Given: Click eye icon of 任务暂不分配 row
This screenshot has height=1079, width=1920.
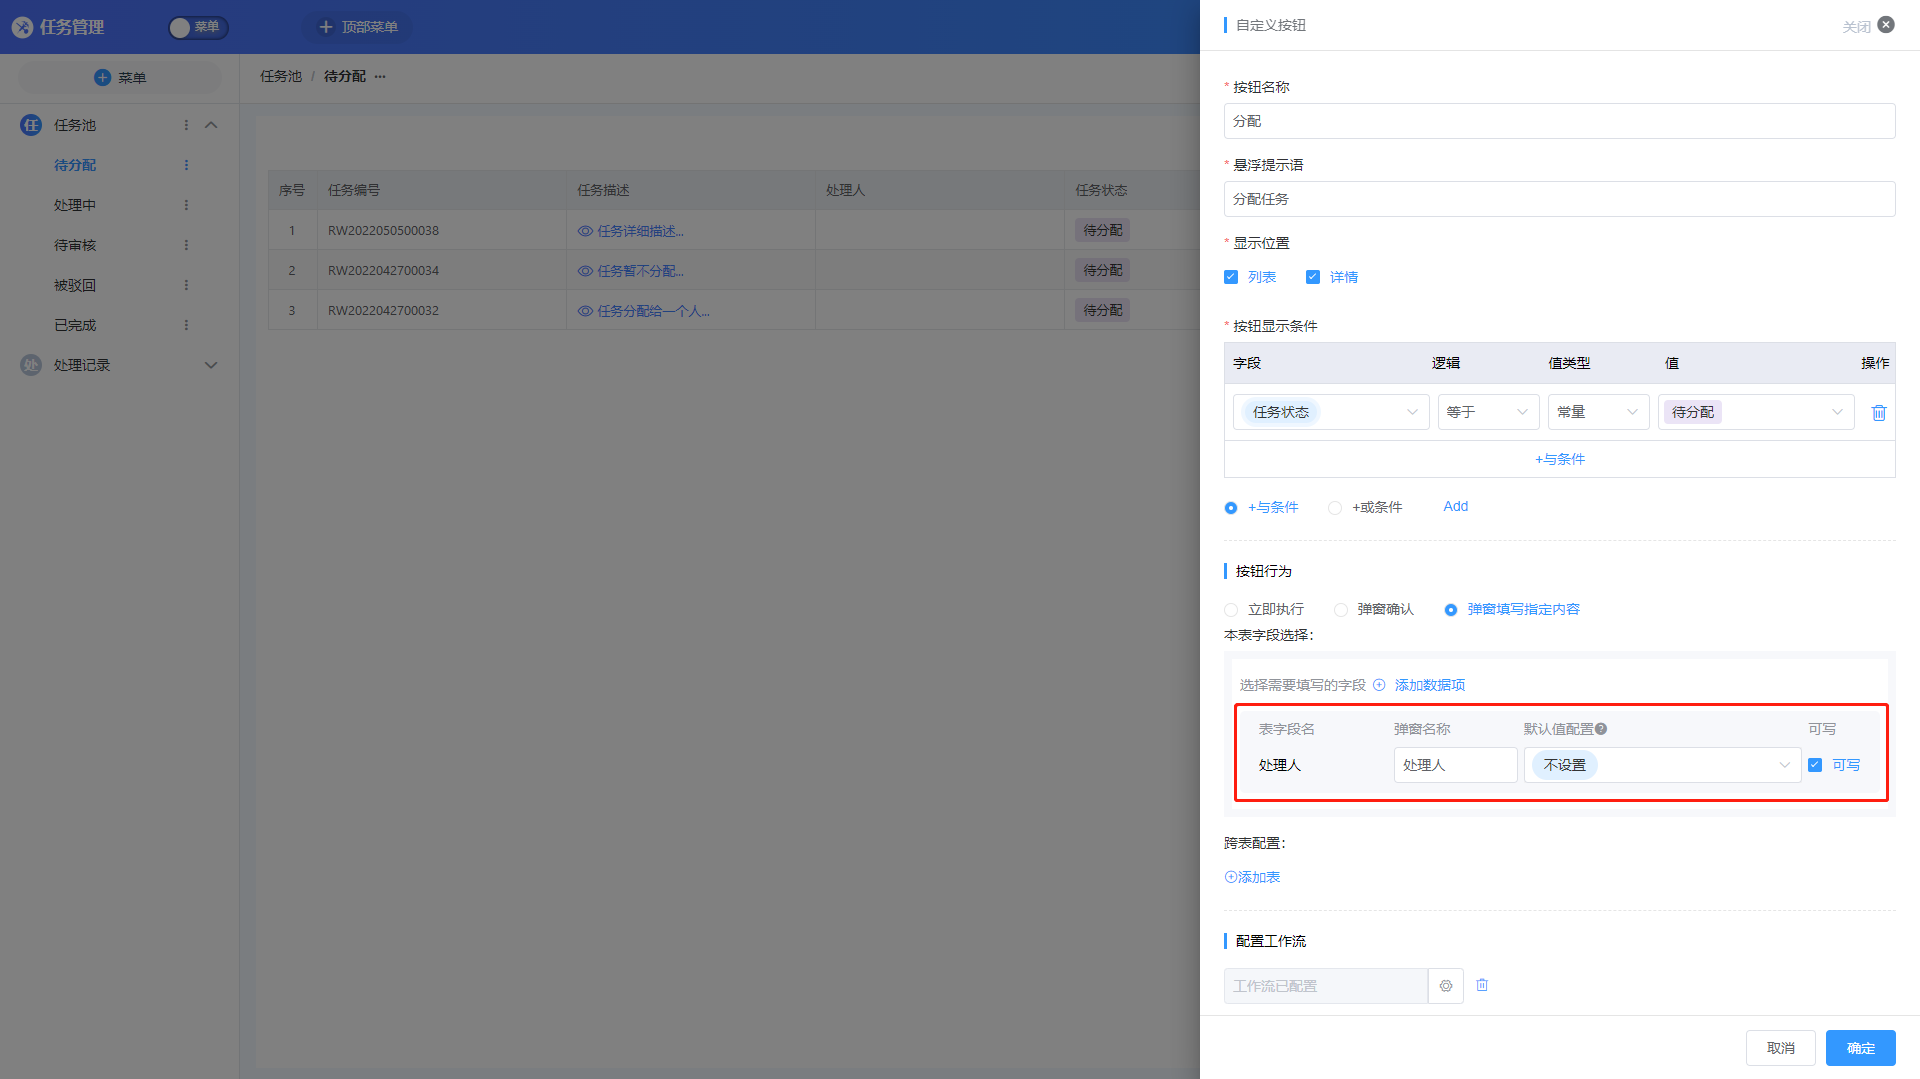Looking at the screenshot, I should [585, 271].
